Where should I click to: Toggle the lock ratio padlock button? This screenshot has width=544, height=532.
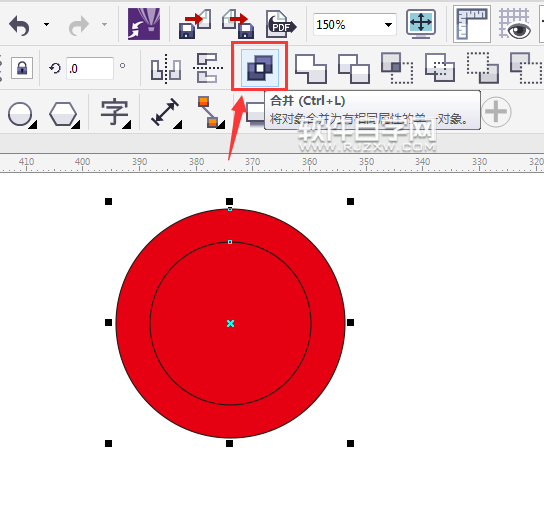22,68
